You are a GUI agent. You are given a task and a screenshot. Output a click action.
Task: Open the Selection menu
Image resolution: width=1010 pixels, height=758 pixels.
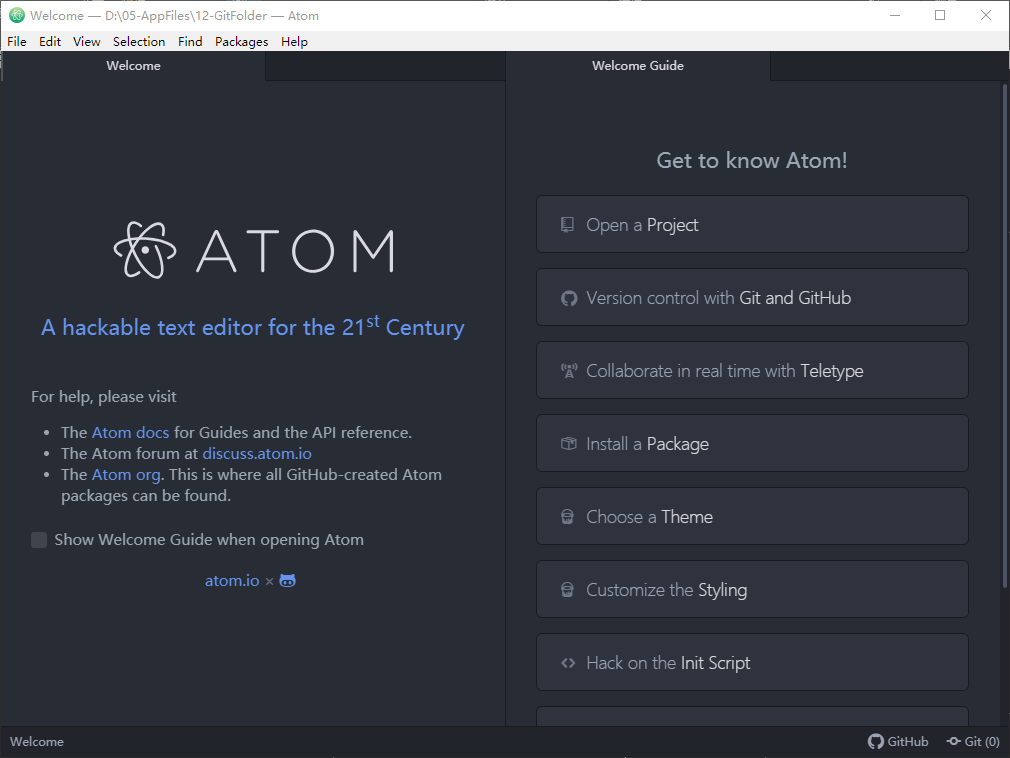[139, 41]
